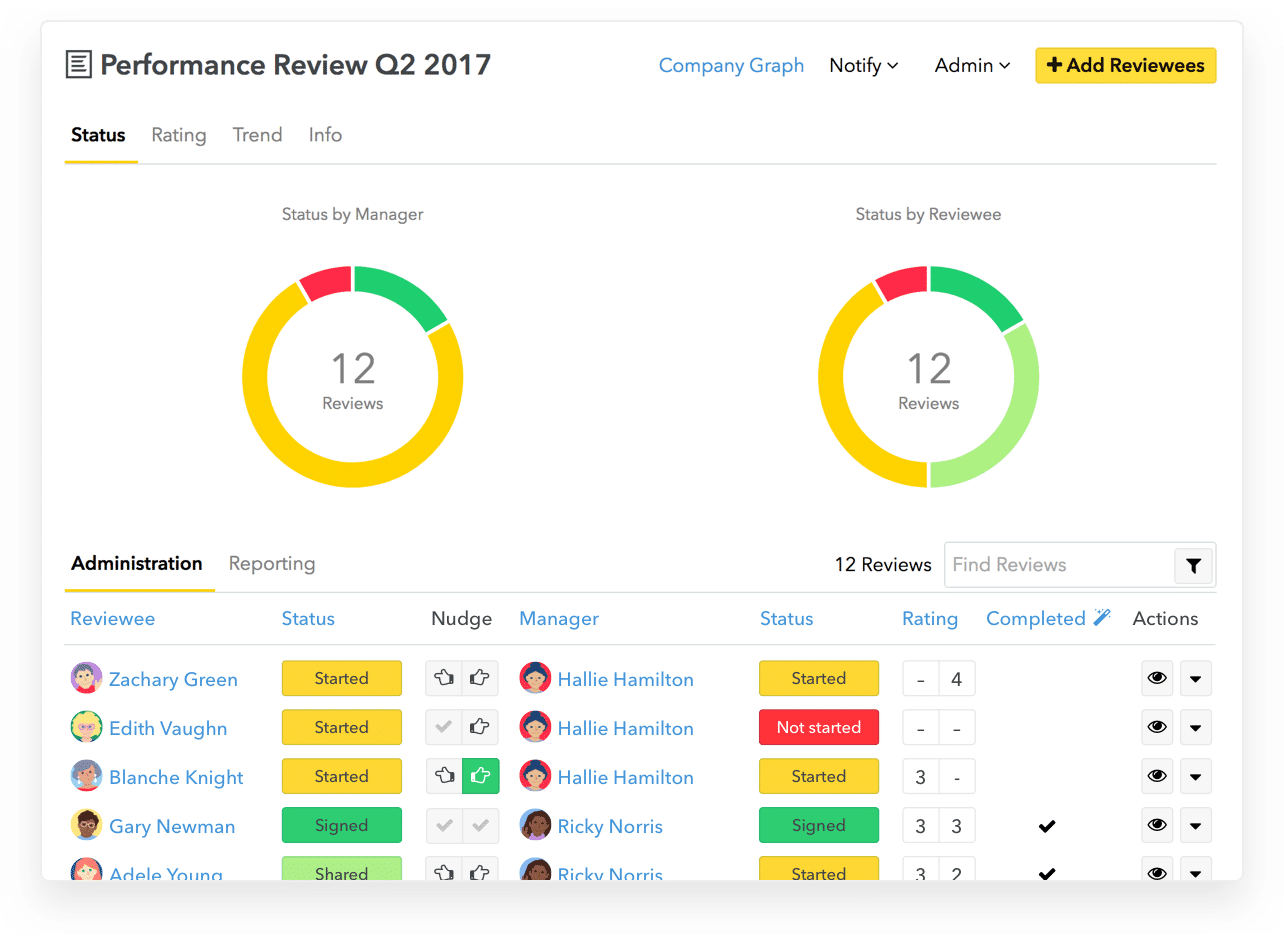Viewport: 1284px width, 942px height.
Task: Open the Notify dropdown
Action: (x=863, y=65)
